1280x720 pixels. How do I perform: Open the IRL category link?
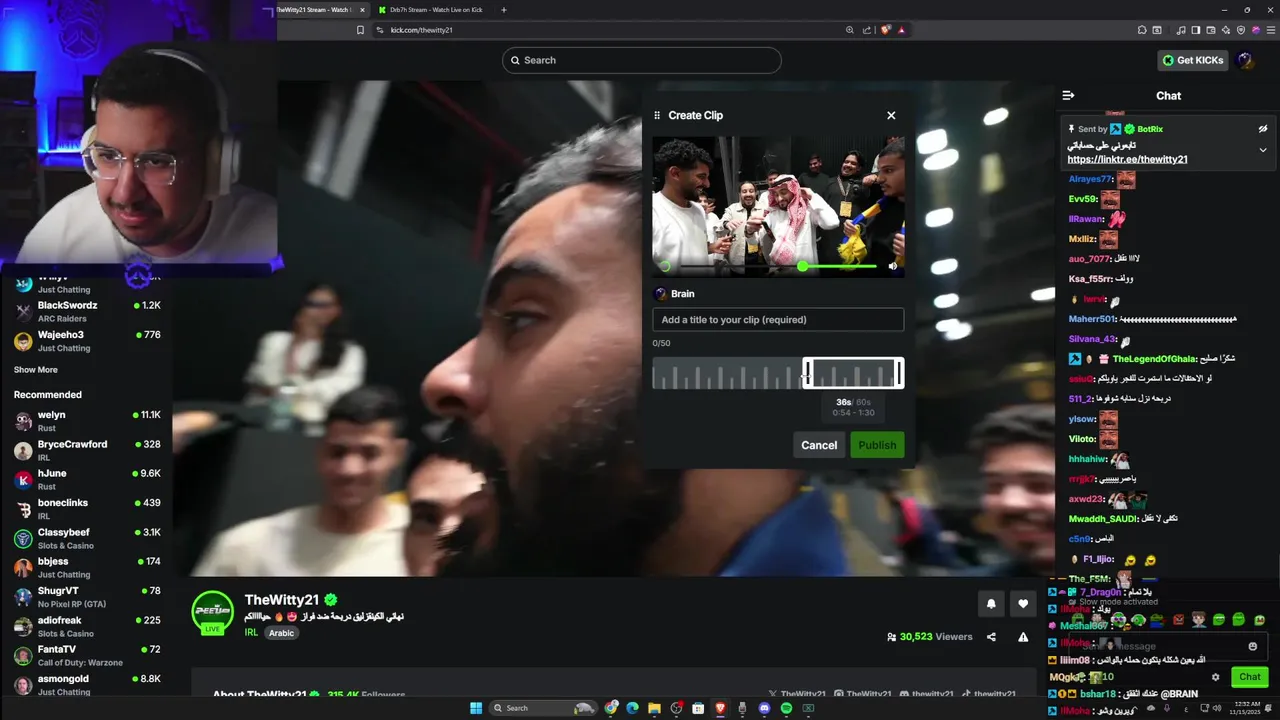pos(251,633)
